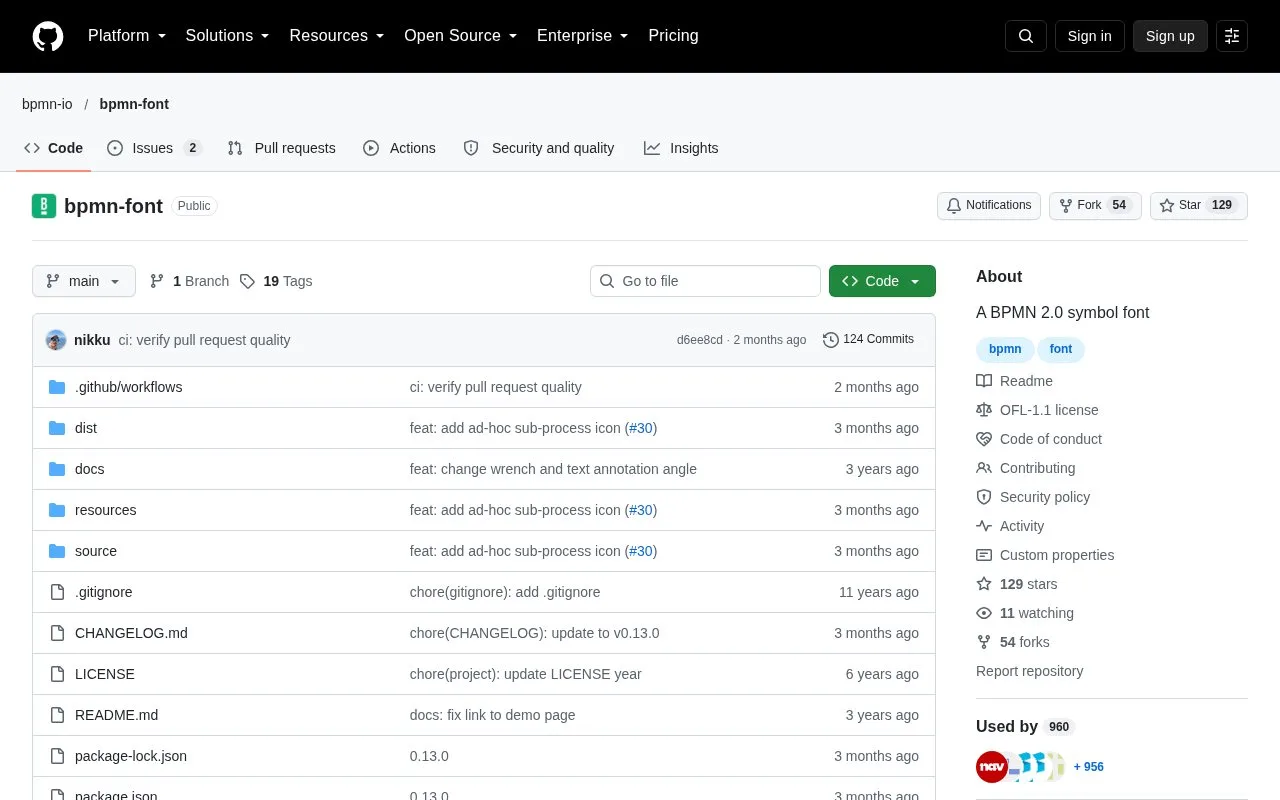1280x800 pixels.
Task: Click the tag icon next to 19 Tags
Action: (247, 281)
